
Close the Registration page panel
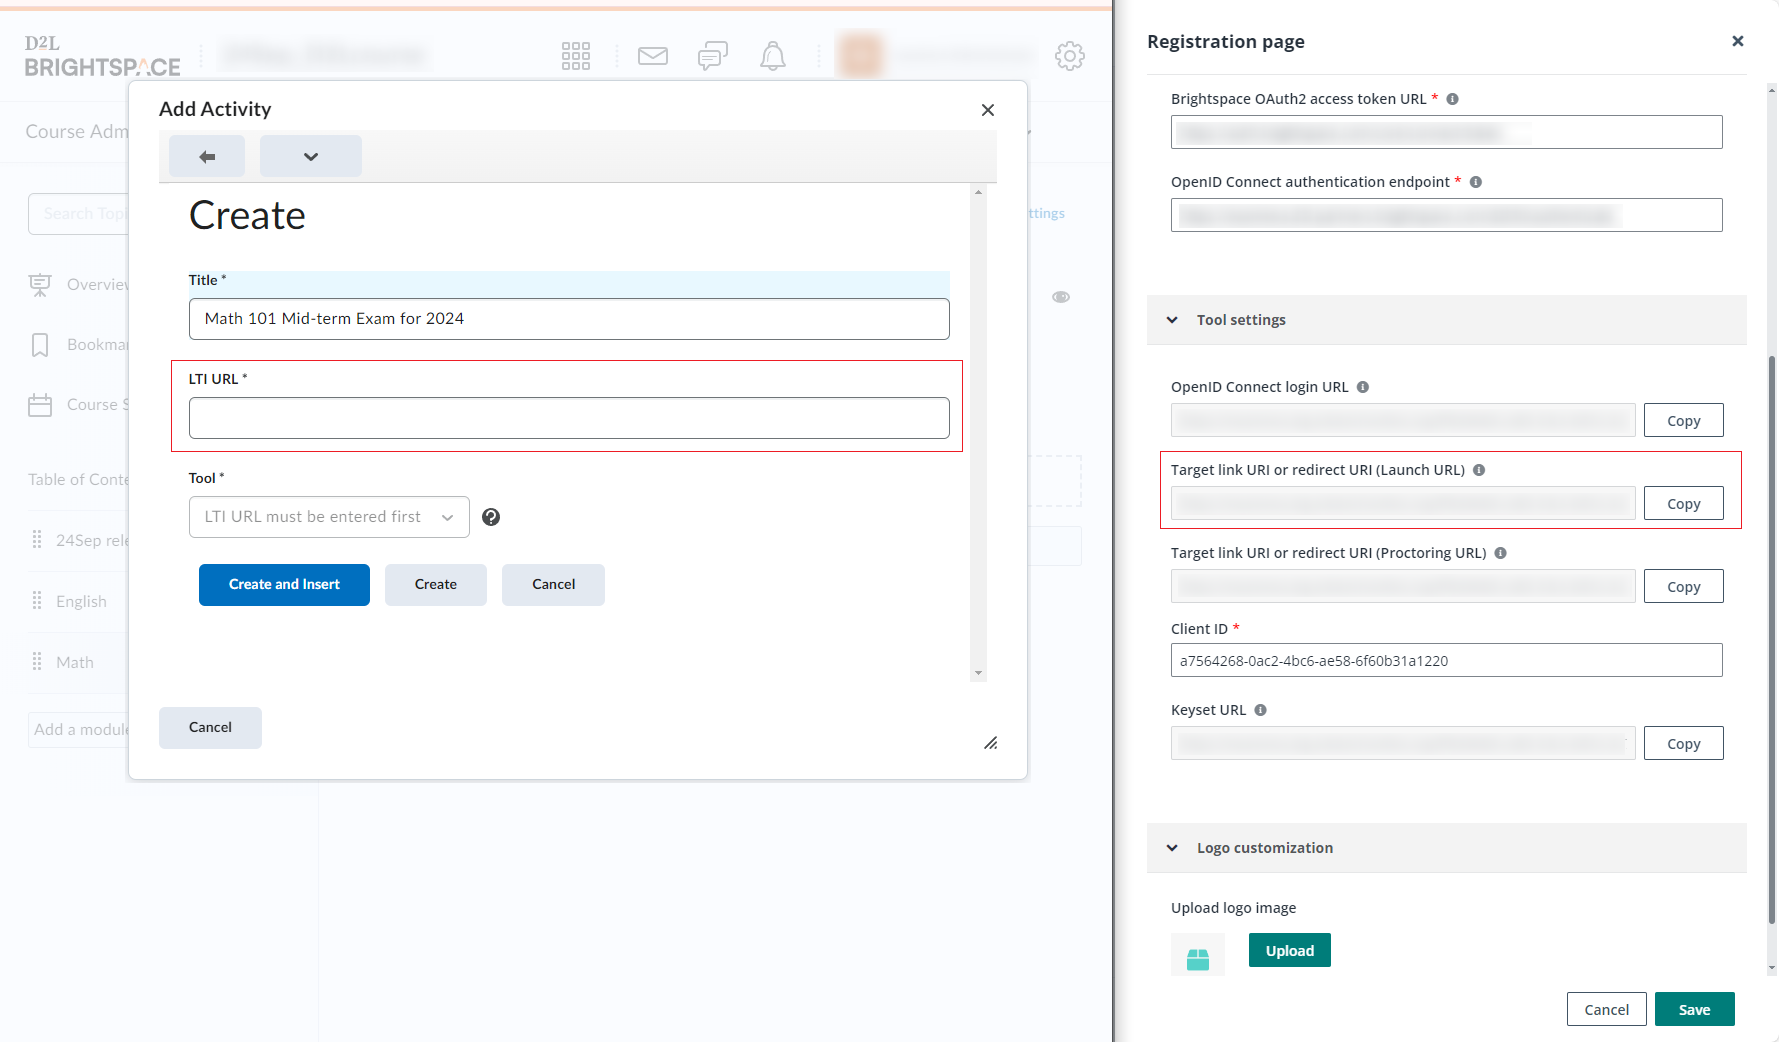1738,41
